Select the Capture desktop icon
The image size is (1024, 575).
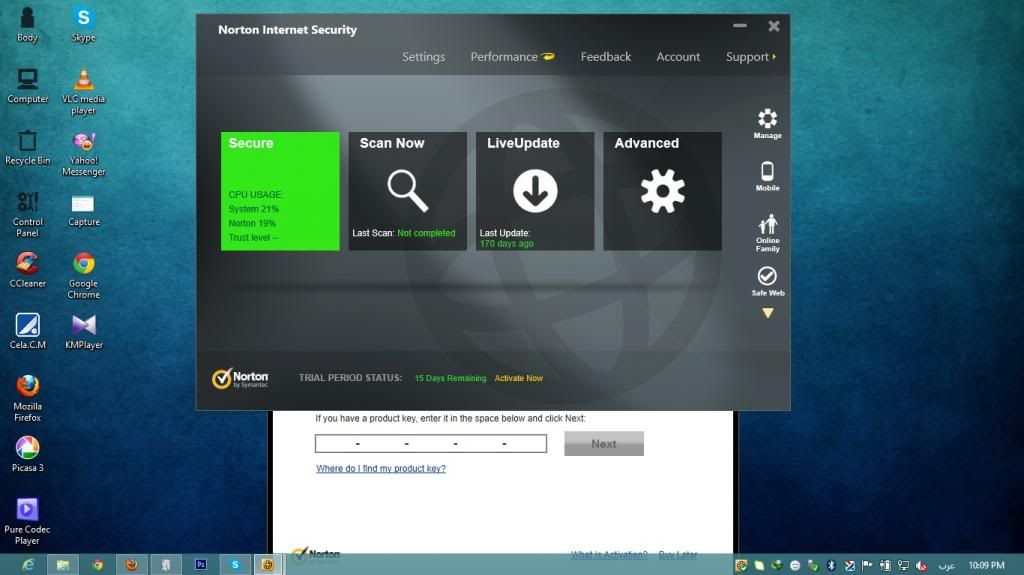coord(84,210)
